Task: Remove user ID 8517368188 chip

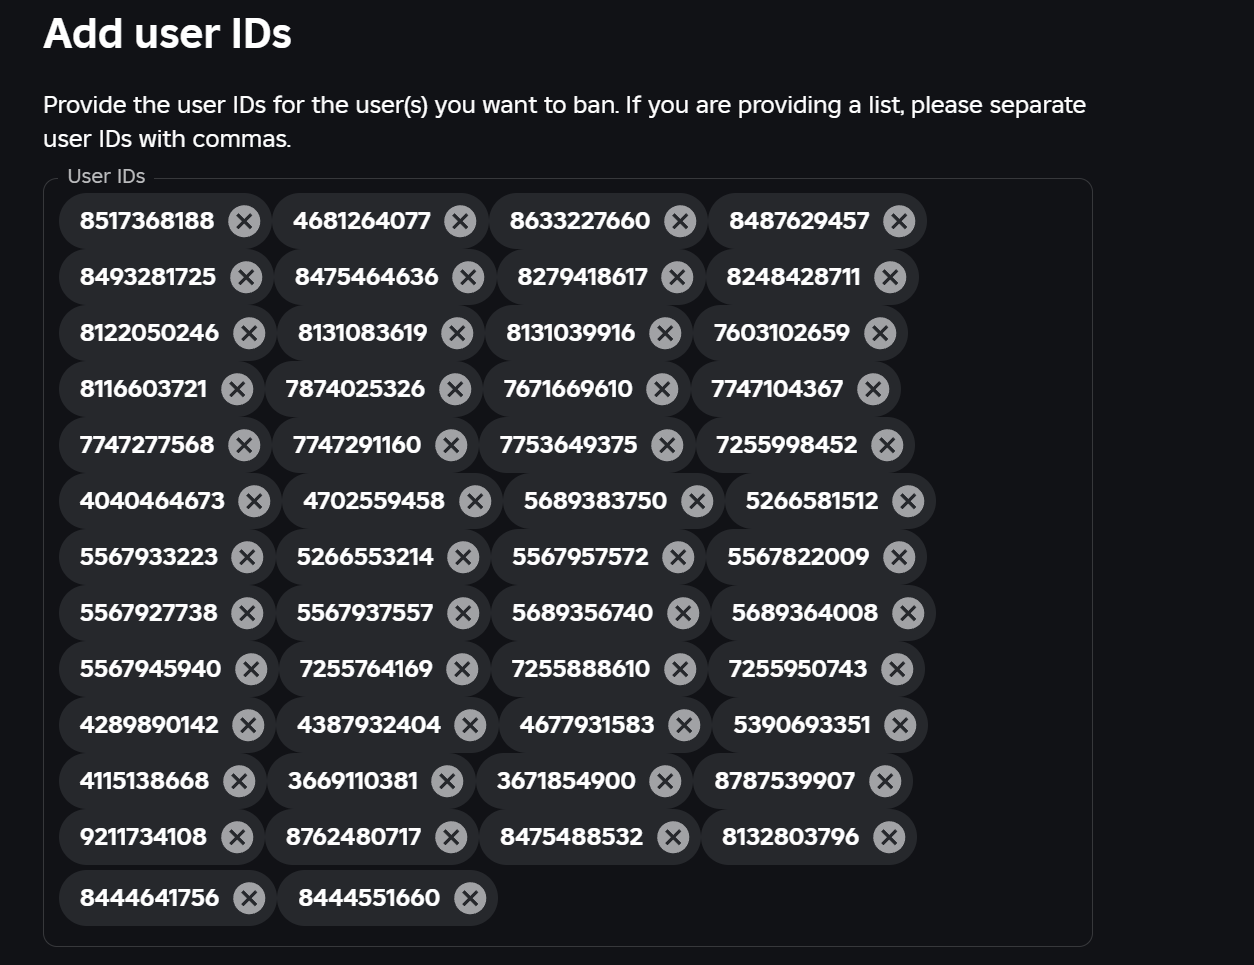Action: (243, 221)
